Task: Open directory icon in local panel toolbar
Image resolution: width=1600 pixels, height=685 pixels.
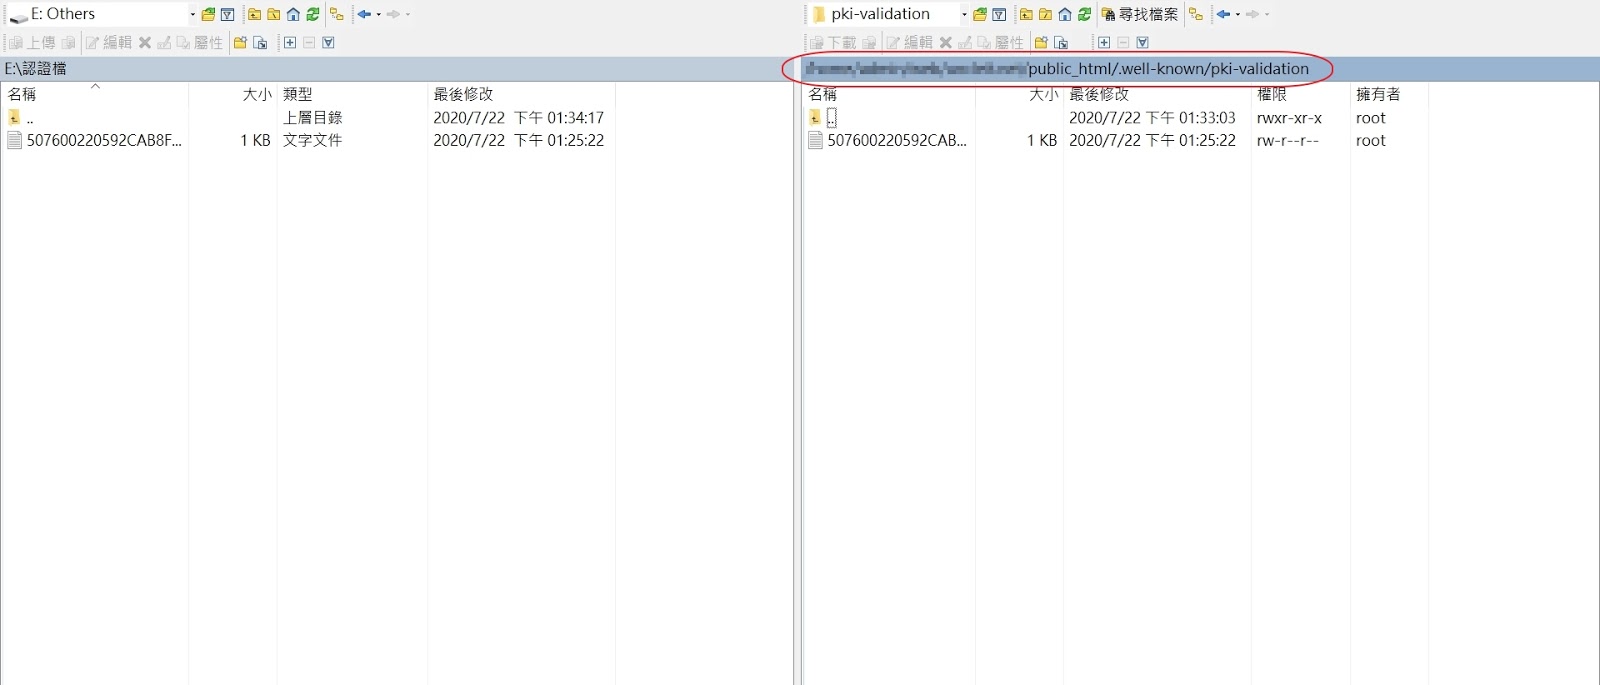Action: [x=208, y=14]
